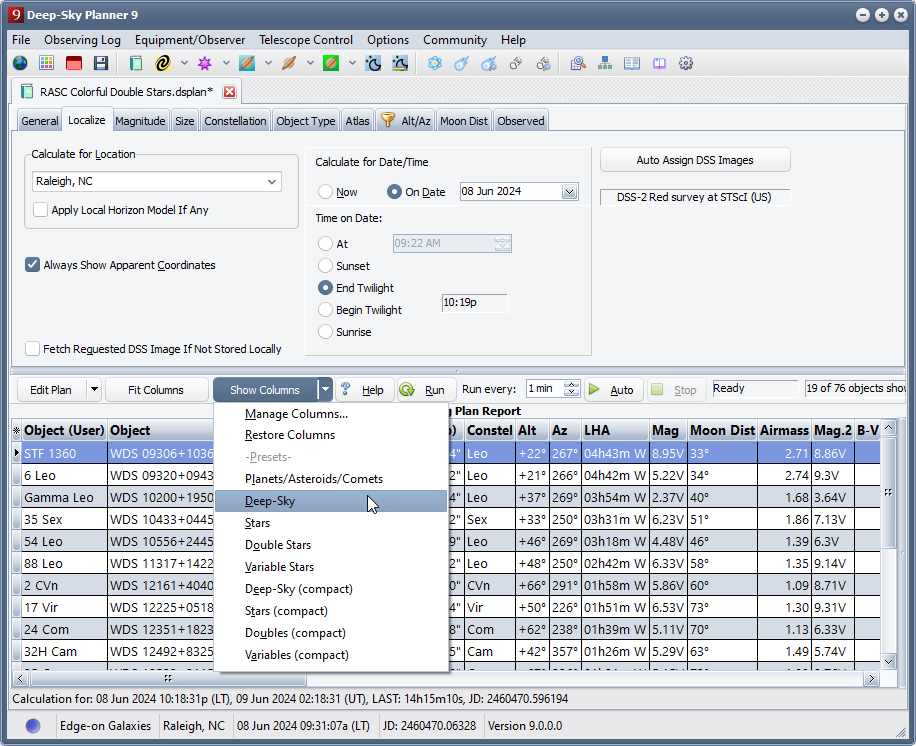Switch to the Magnitude tab
Viewport: 916px width, 746px height.
click(140, 121)
